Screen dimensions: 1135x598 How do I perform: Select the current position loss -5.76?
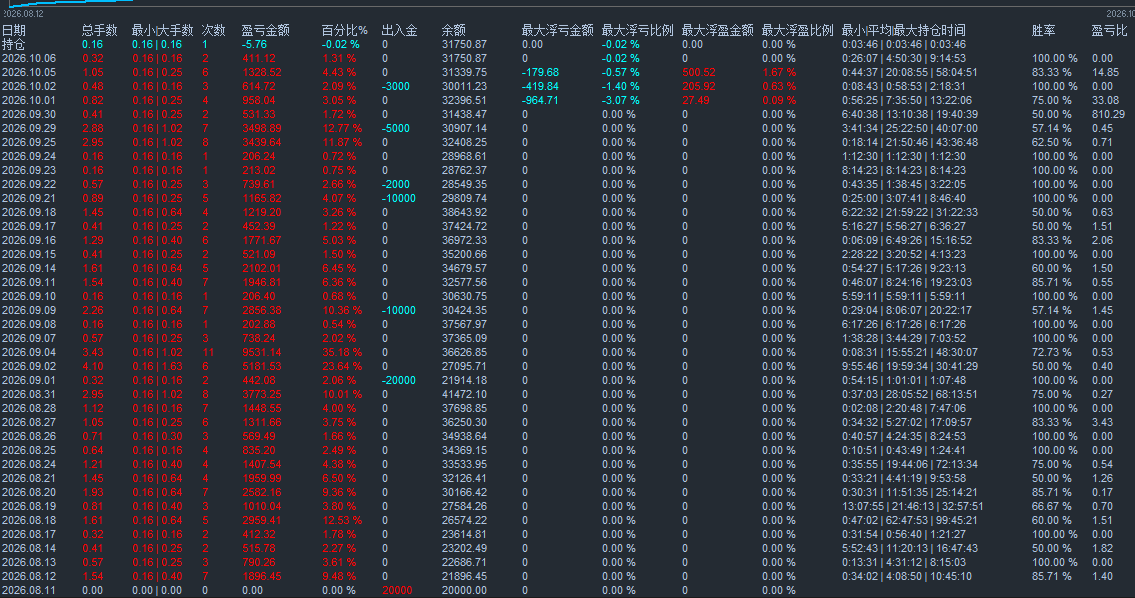click(254, 44)
